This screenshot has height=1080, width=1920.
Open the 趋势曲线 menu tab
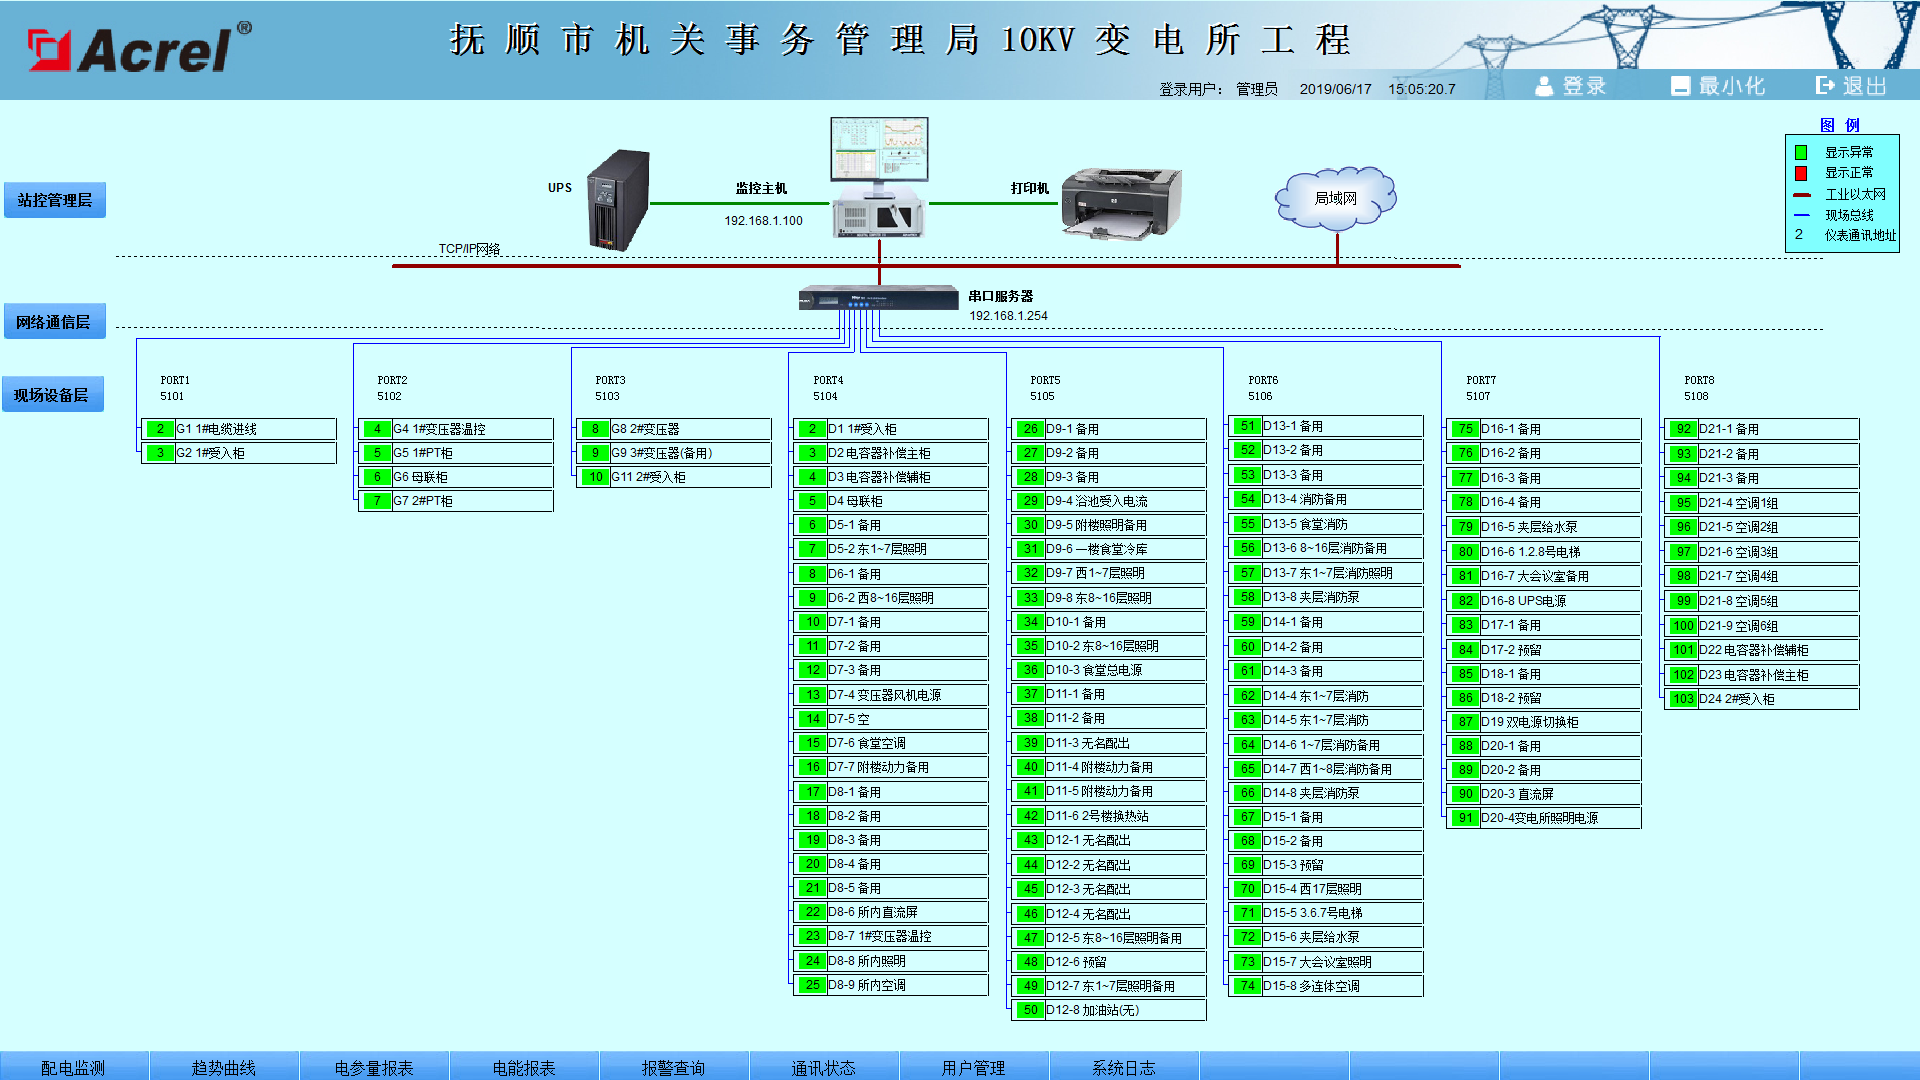coord(223,1067)
